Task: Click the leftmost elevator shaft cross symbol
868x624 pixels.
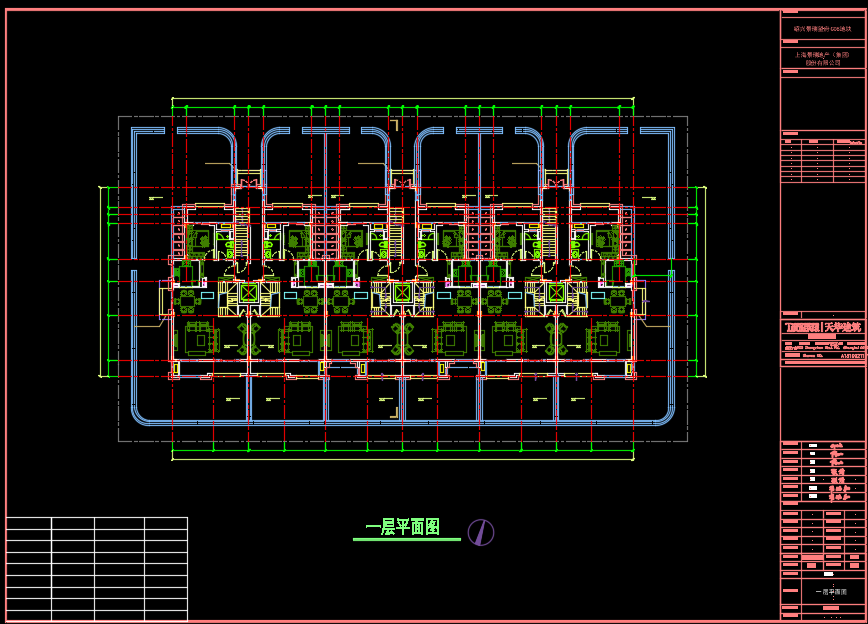Action: click(249, 293)
